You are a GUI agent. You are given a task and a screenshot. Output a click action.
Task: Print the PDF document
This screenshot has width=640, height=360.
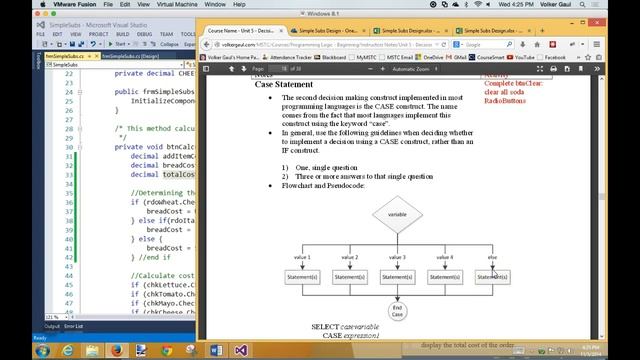pos(553,69)
